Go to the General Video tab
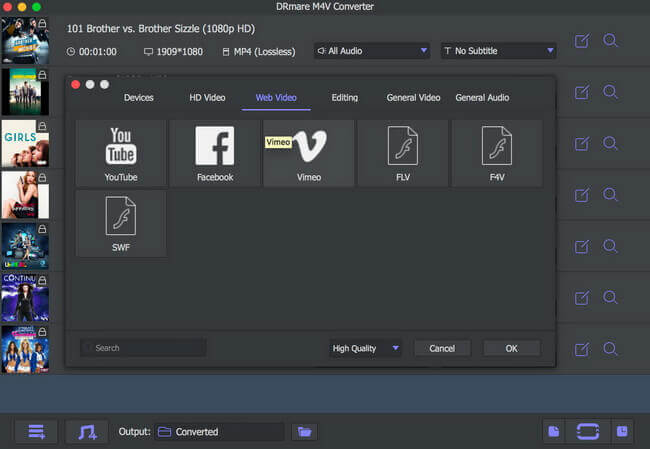 coord(413,98)
